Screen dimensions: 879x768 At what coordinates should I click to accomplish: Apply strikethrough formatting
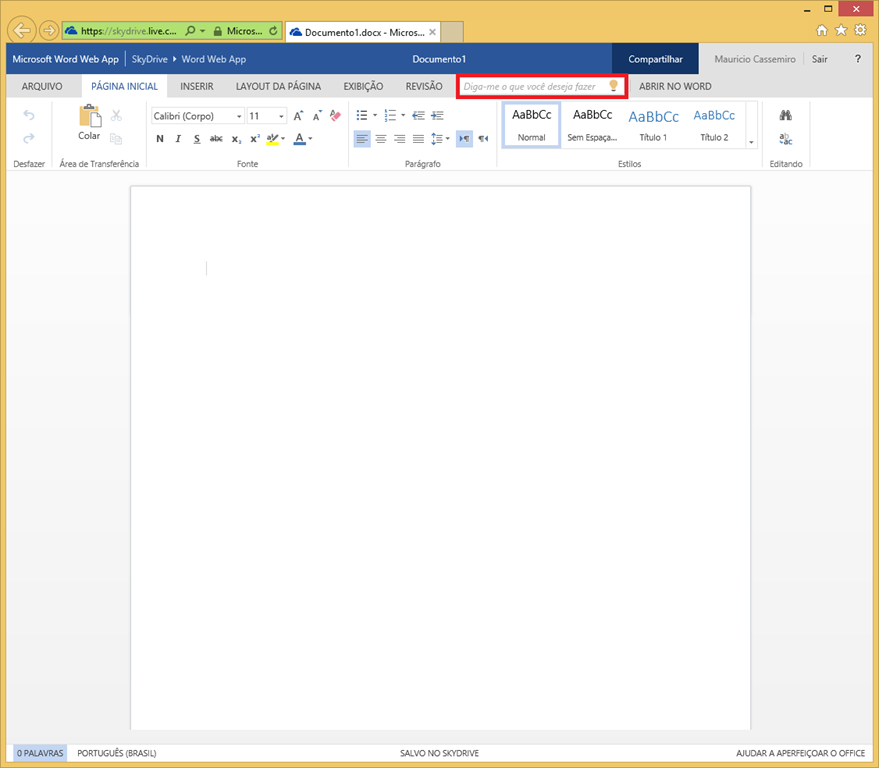pyautogui.click(x=216, y=139)
